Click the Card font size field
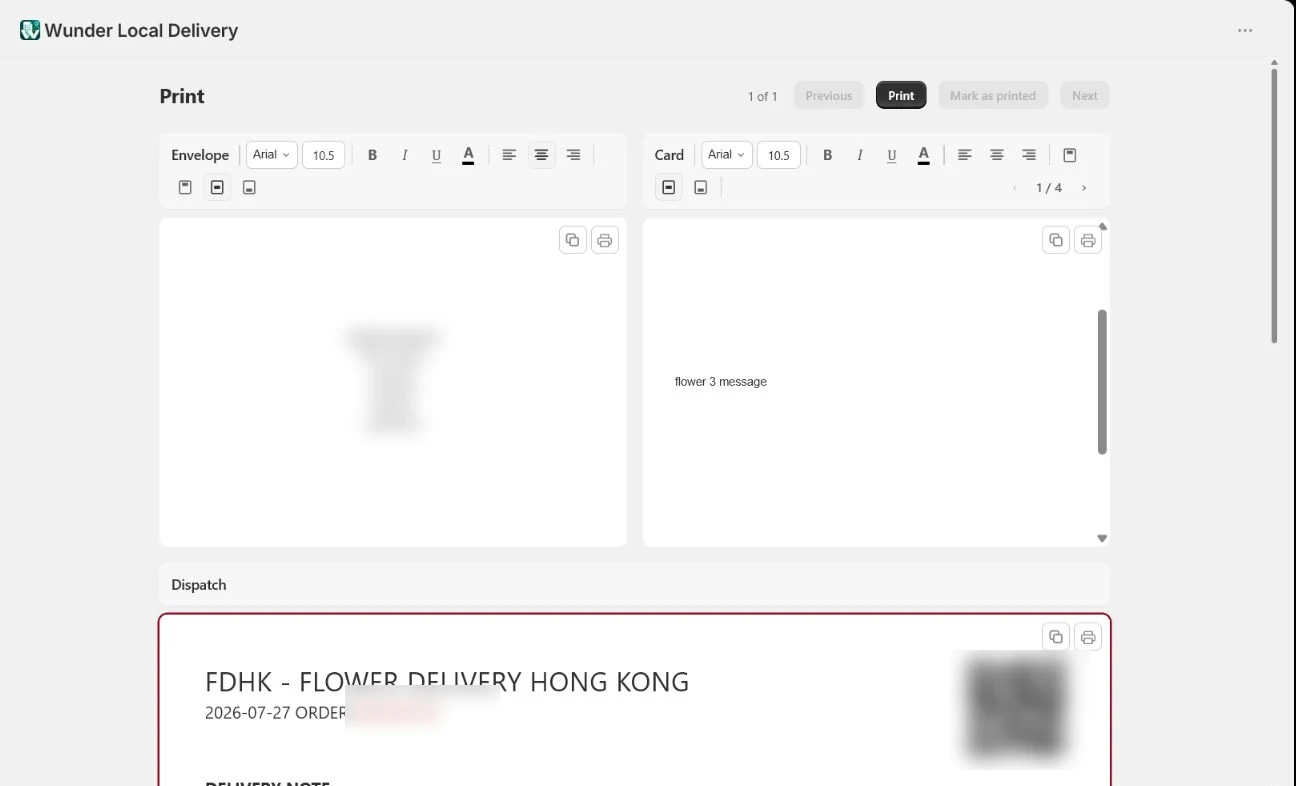 tap(779, 155)
